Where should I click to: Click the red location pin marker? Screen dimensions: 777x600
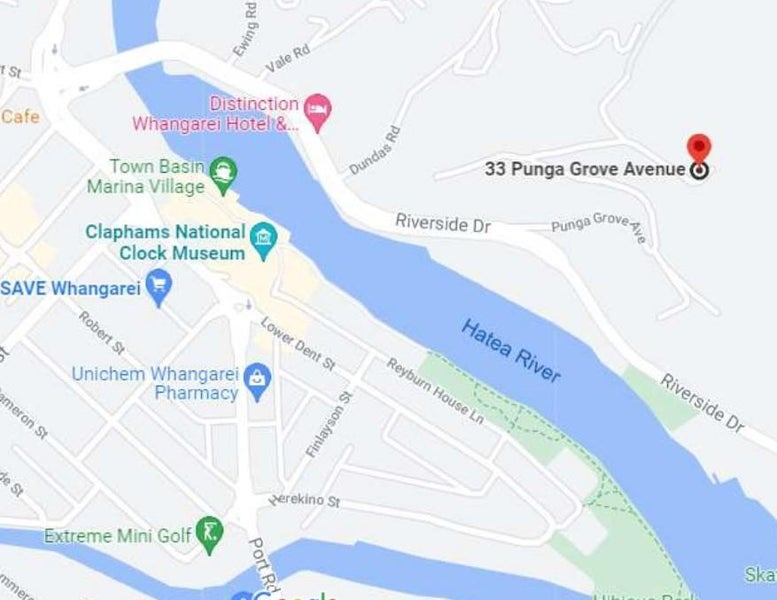[x=699, y=148]
